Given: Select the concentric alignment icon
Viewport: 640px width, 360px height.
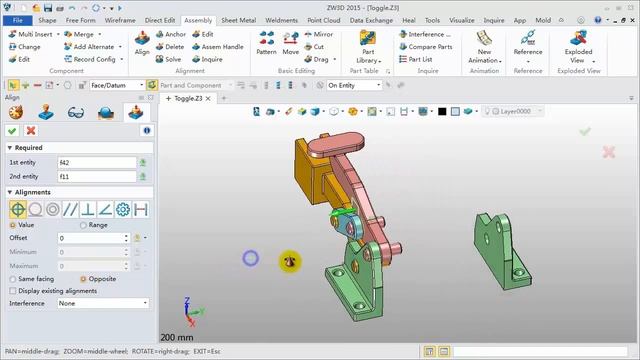Looking at the screenshot, I should (53, 210).
